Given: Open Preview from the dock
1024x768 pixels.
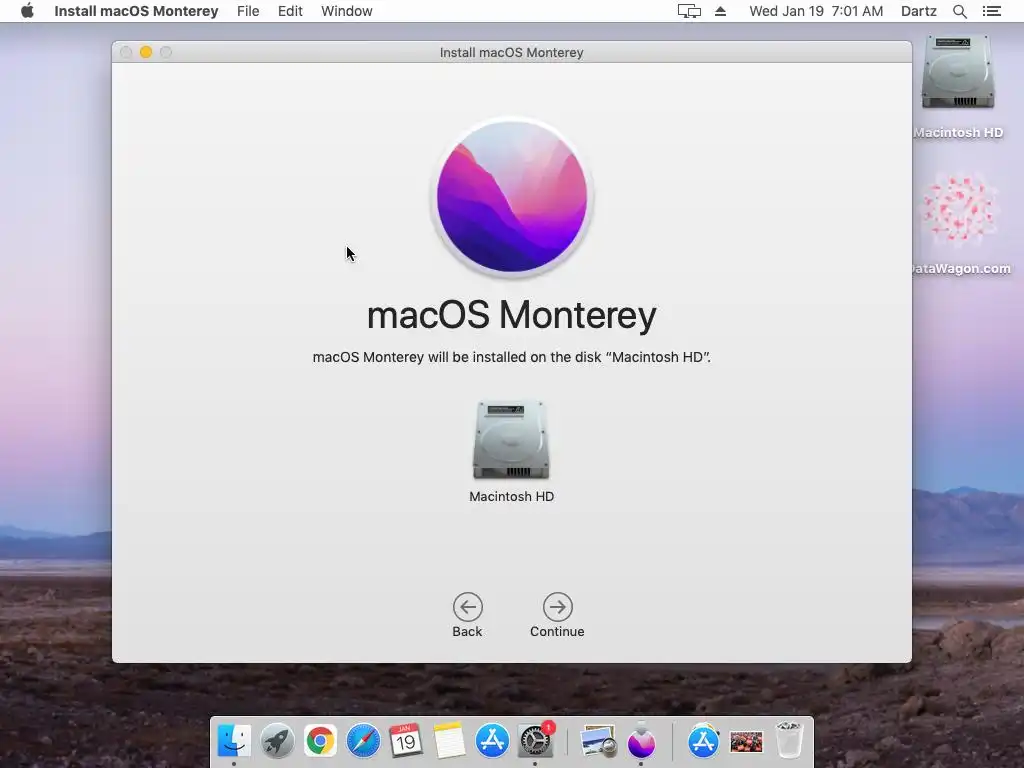Looking at the screenshot, I should 598,741.
